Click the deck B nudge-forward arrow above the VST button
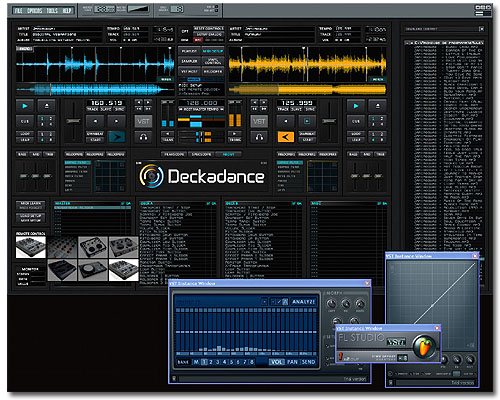This screenshot has width=500, height=400. pyautogui.click(x=264, y=102)
